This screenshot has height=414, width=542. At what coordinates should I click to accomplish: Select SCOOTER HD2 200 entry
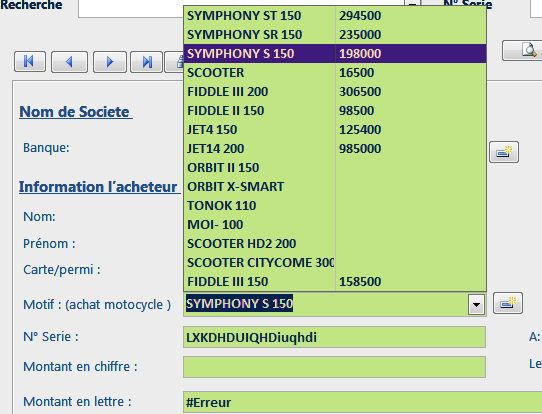coord(335,244)
